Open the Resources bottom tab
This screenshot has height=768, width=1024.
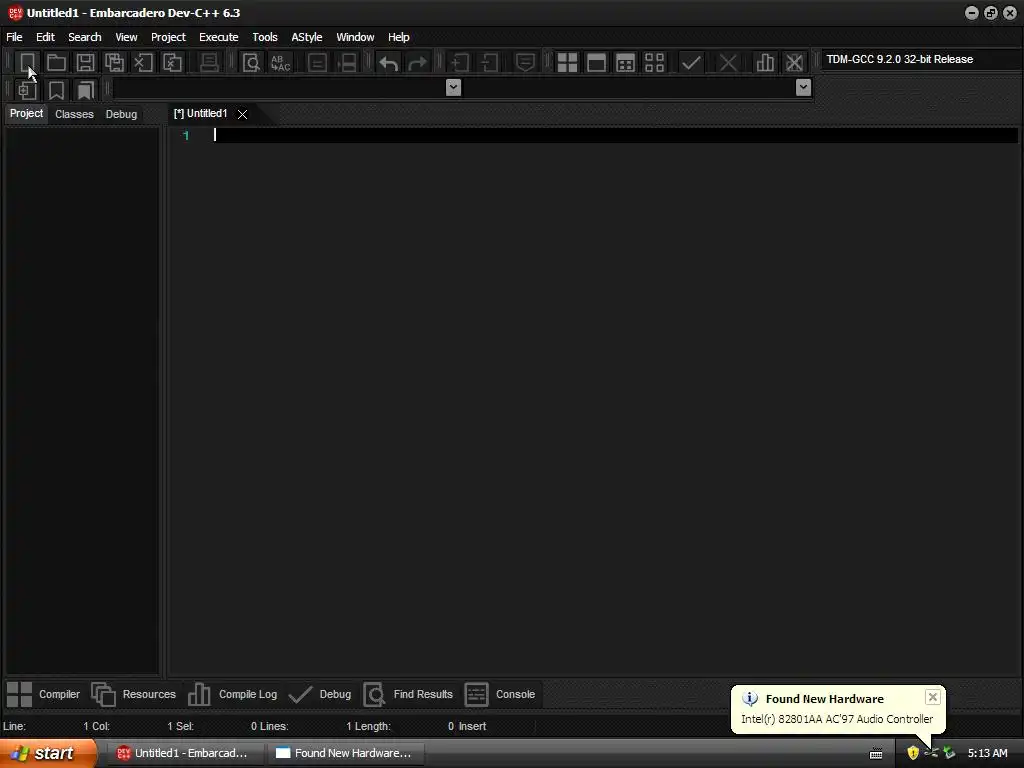click(134, 694)
